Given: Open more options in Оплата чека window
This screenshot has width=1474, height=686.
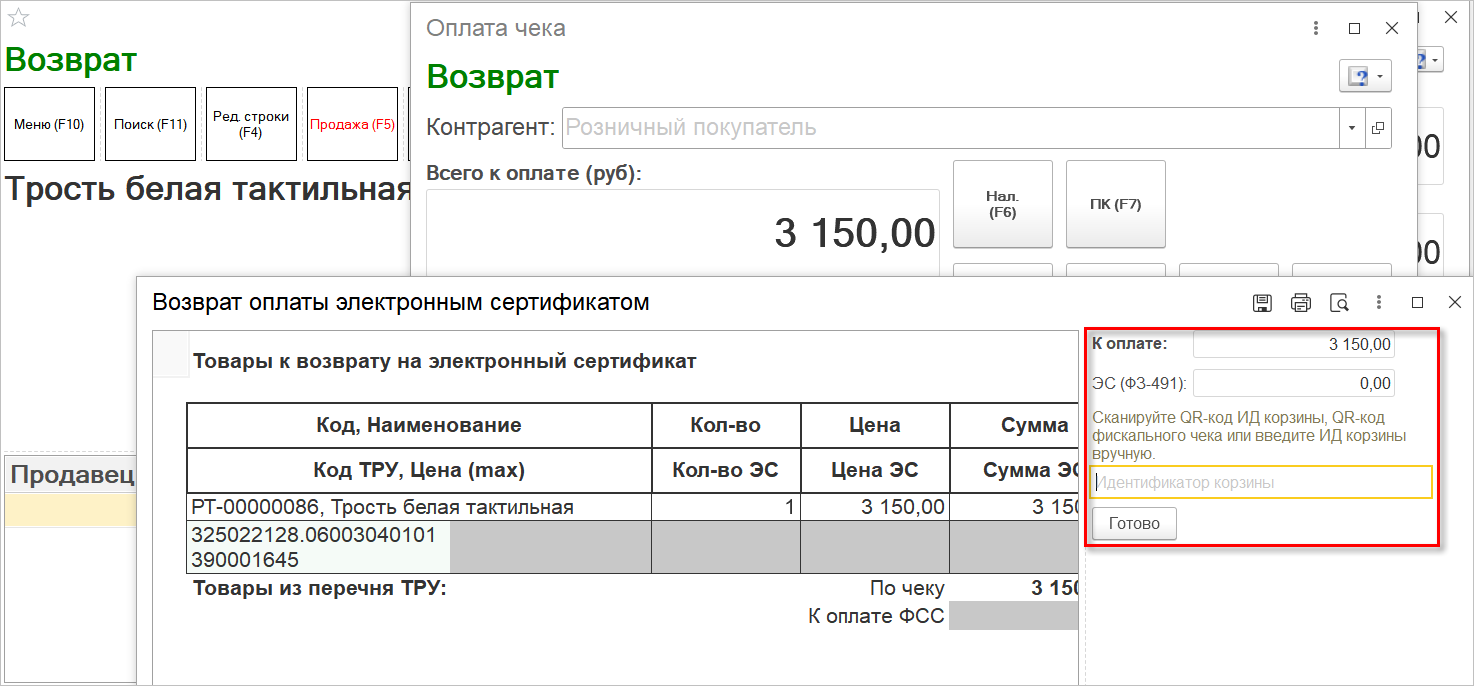Looking at the screenshot, I should point(1317,29).
